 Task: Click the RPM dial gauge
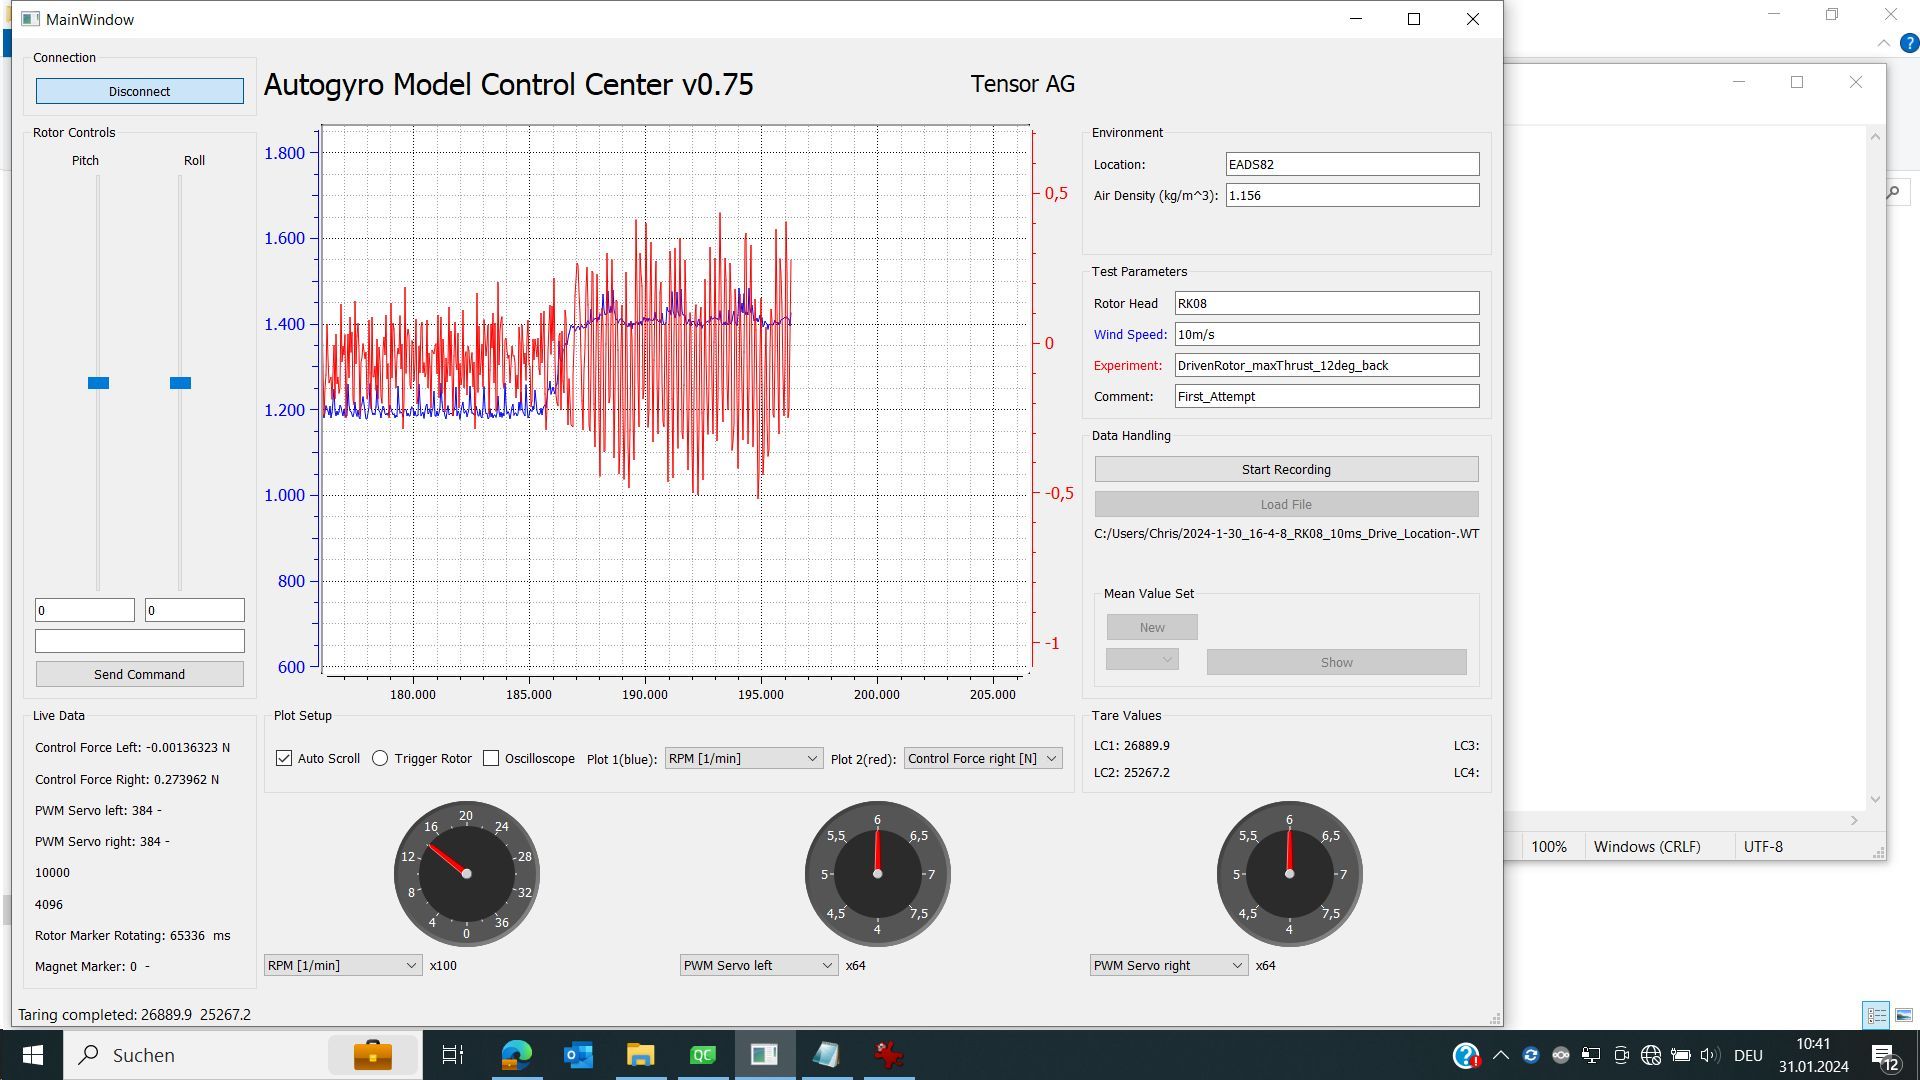(x=466, y=874)
